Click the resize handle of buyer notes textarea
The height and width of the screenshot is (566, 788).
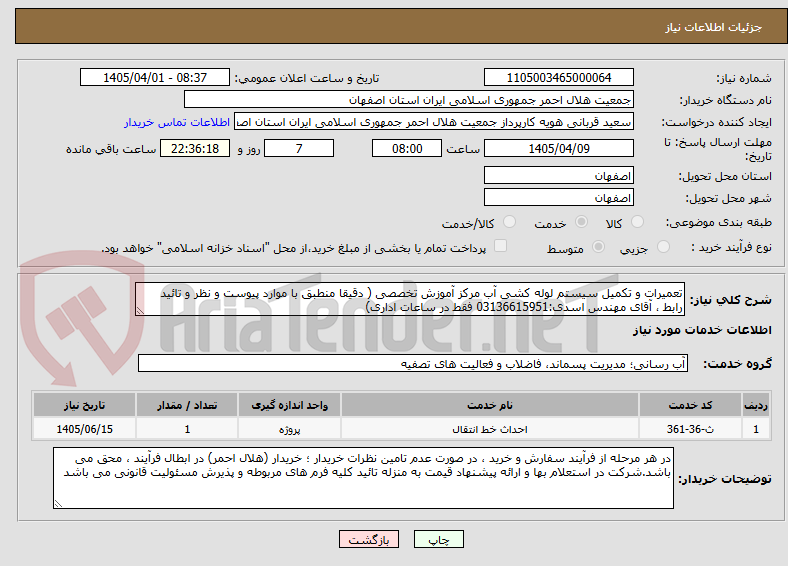58,503
